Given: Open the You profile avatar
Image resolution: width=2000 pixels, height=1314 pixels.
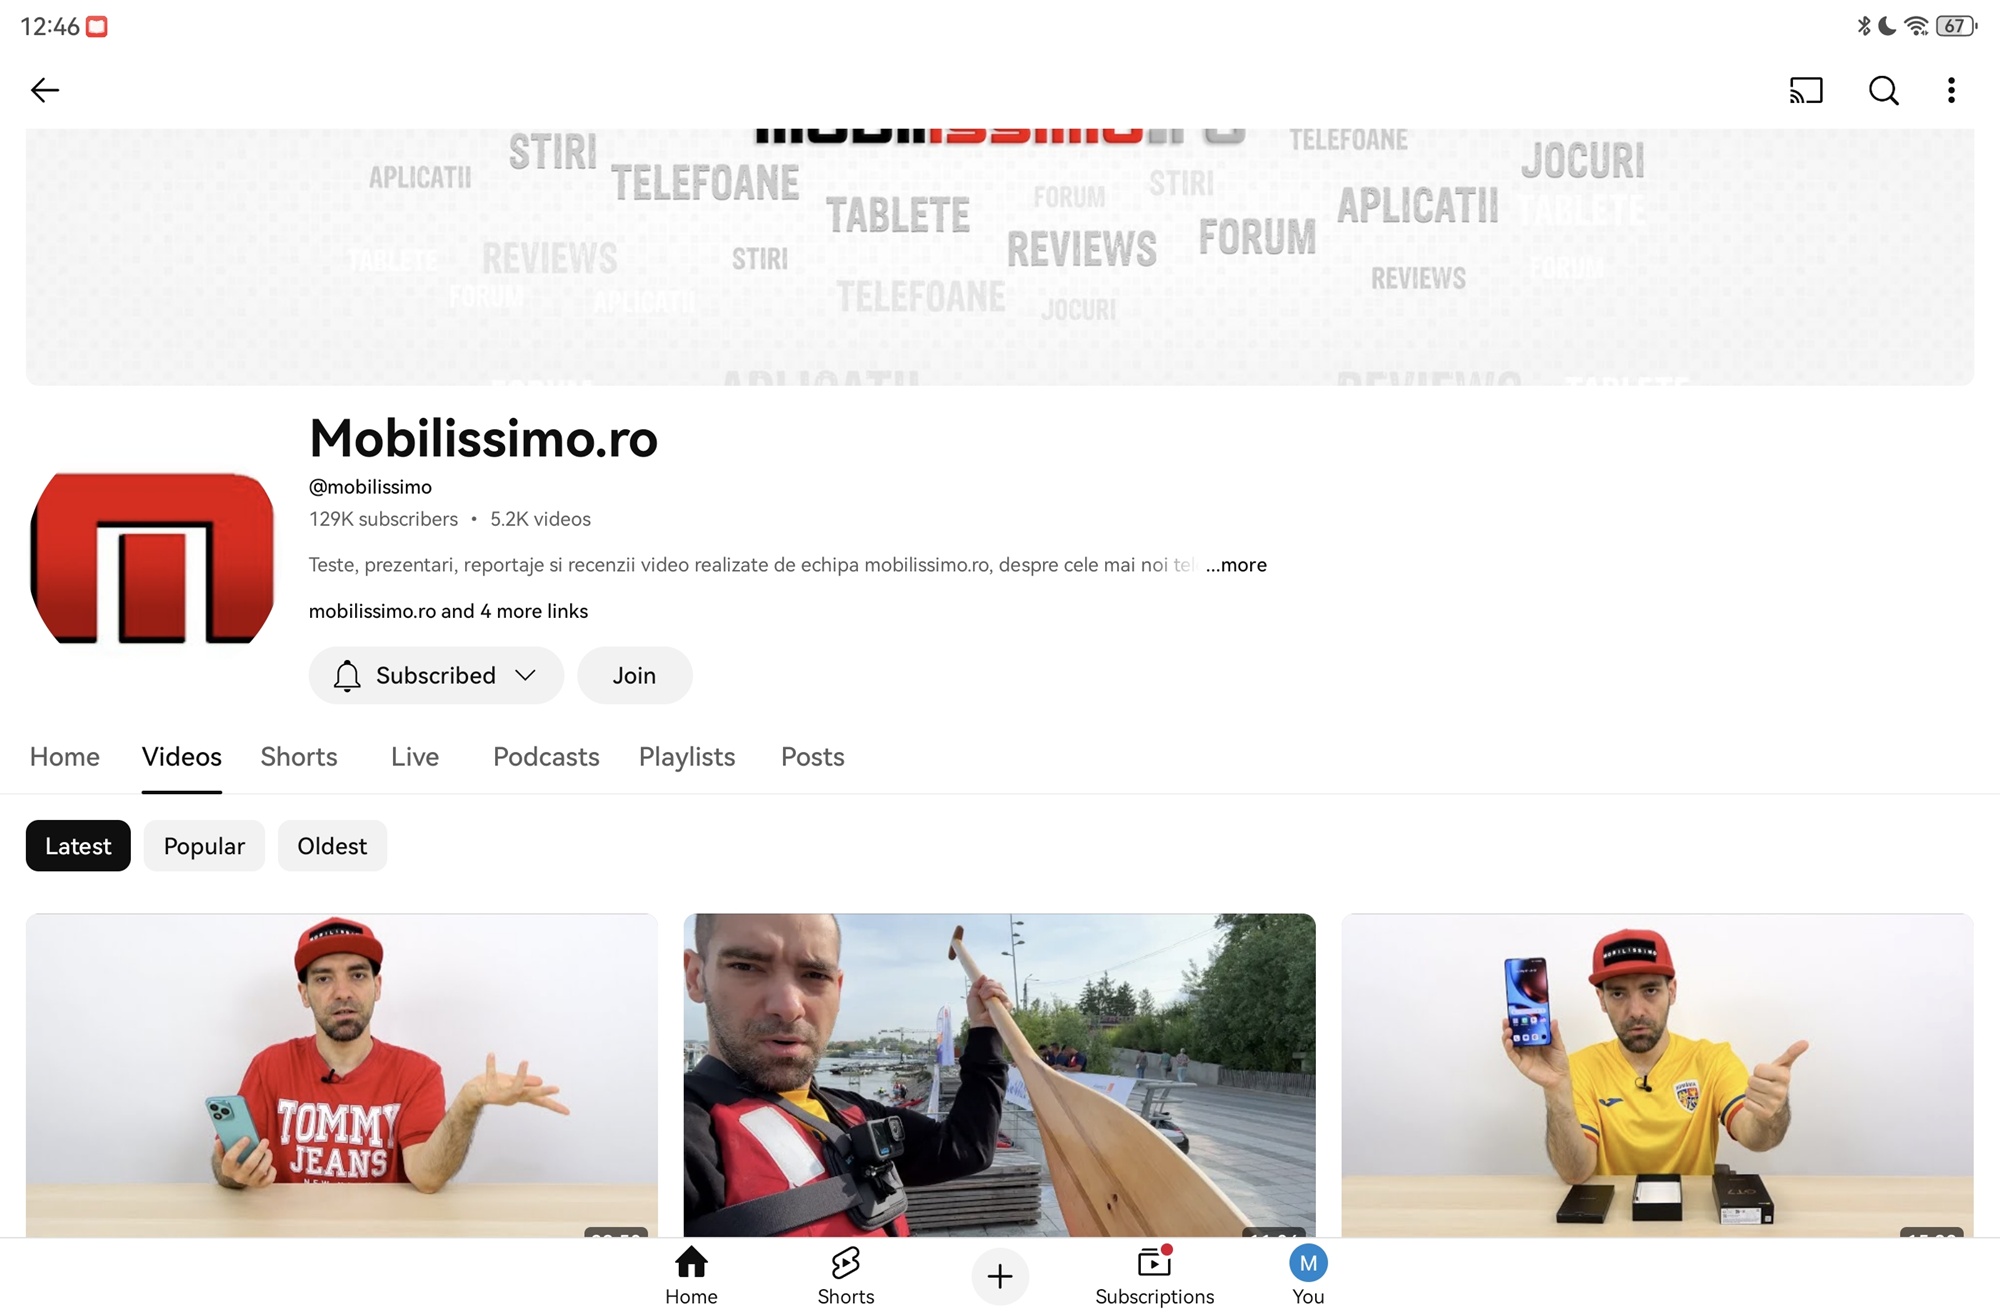Looking at the screenshot, I should [x=1308, y=1276].
